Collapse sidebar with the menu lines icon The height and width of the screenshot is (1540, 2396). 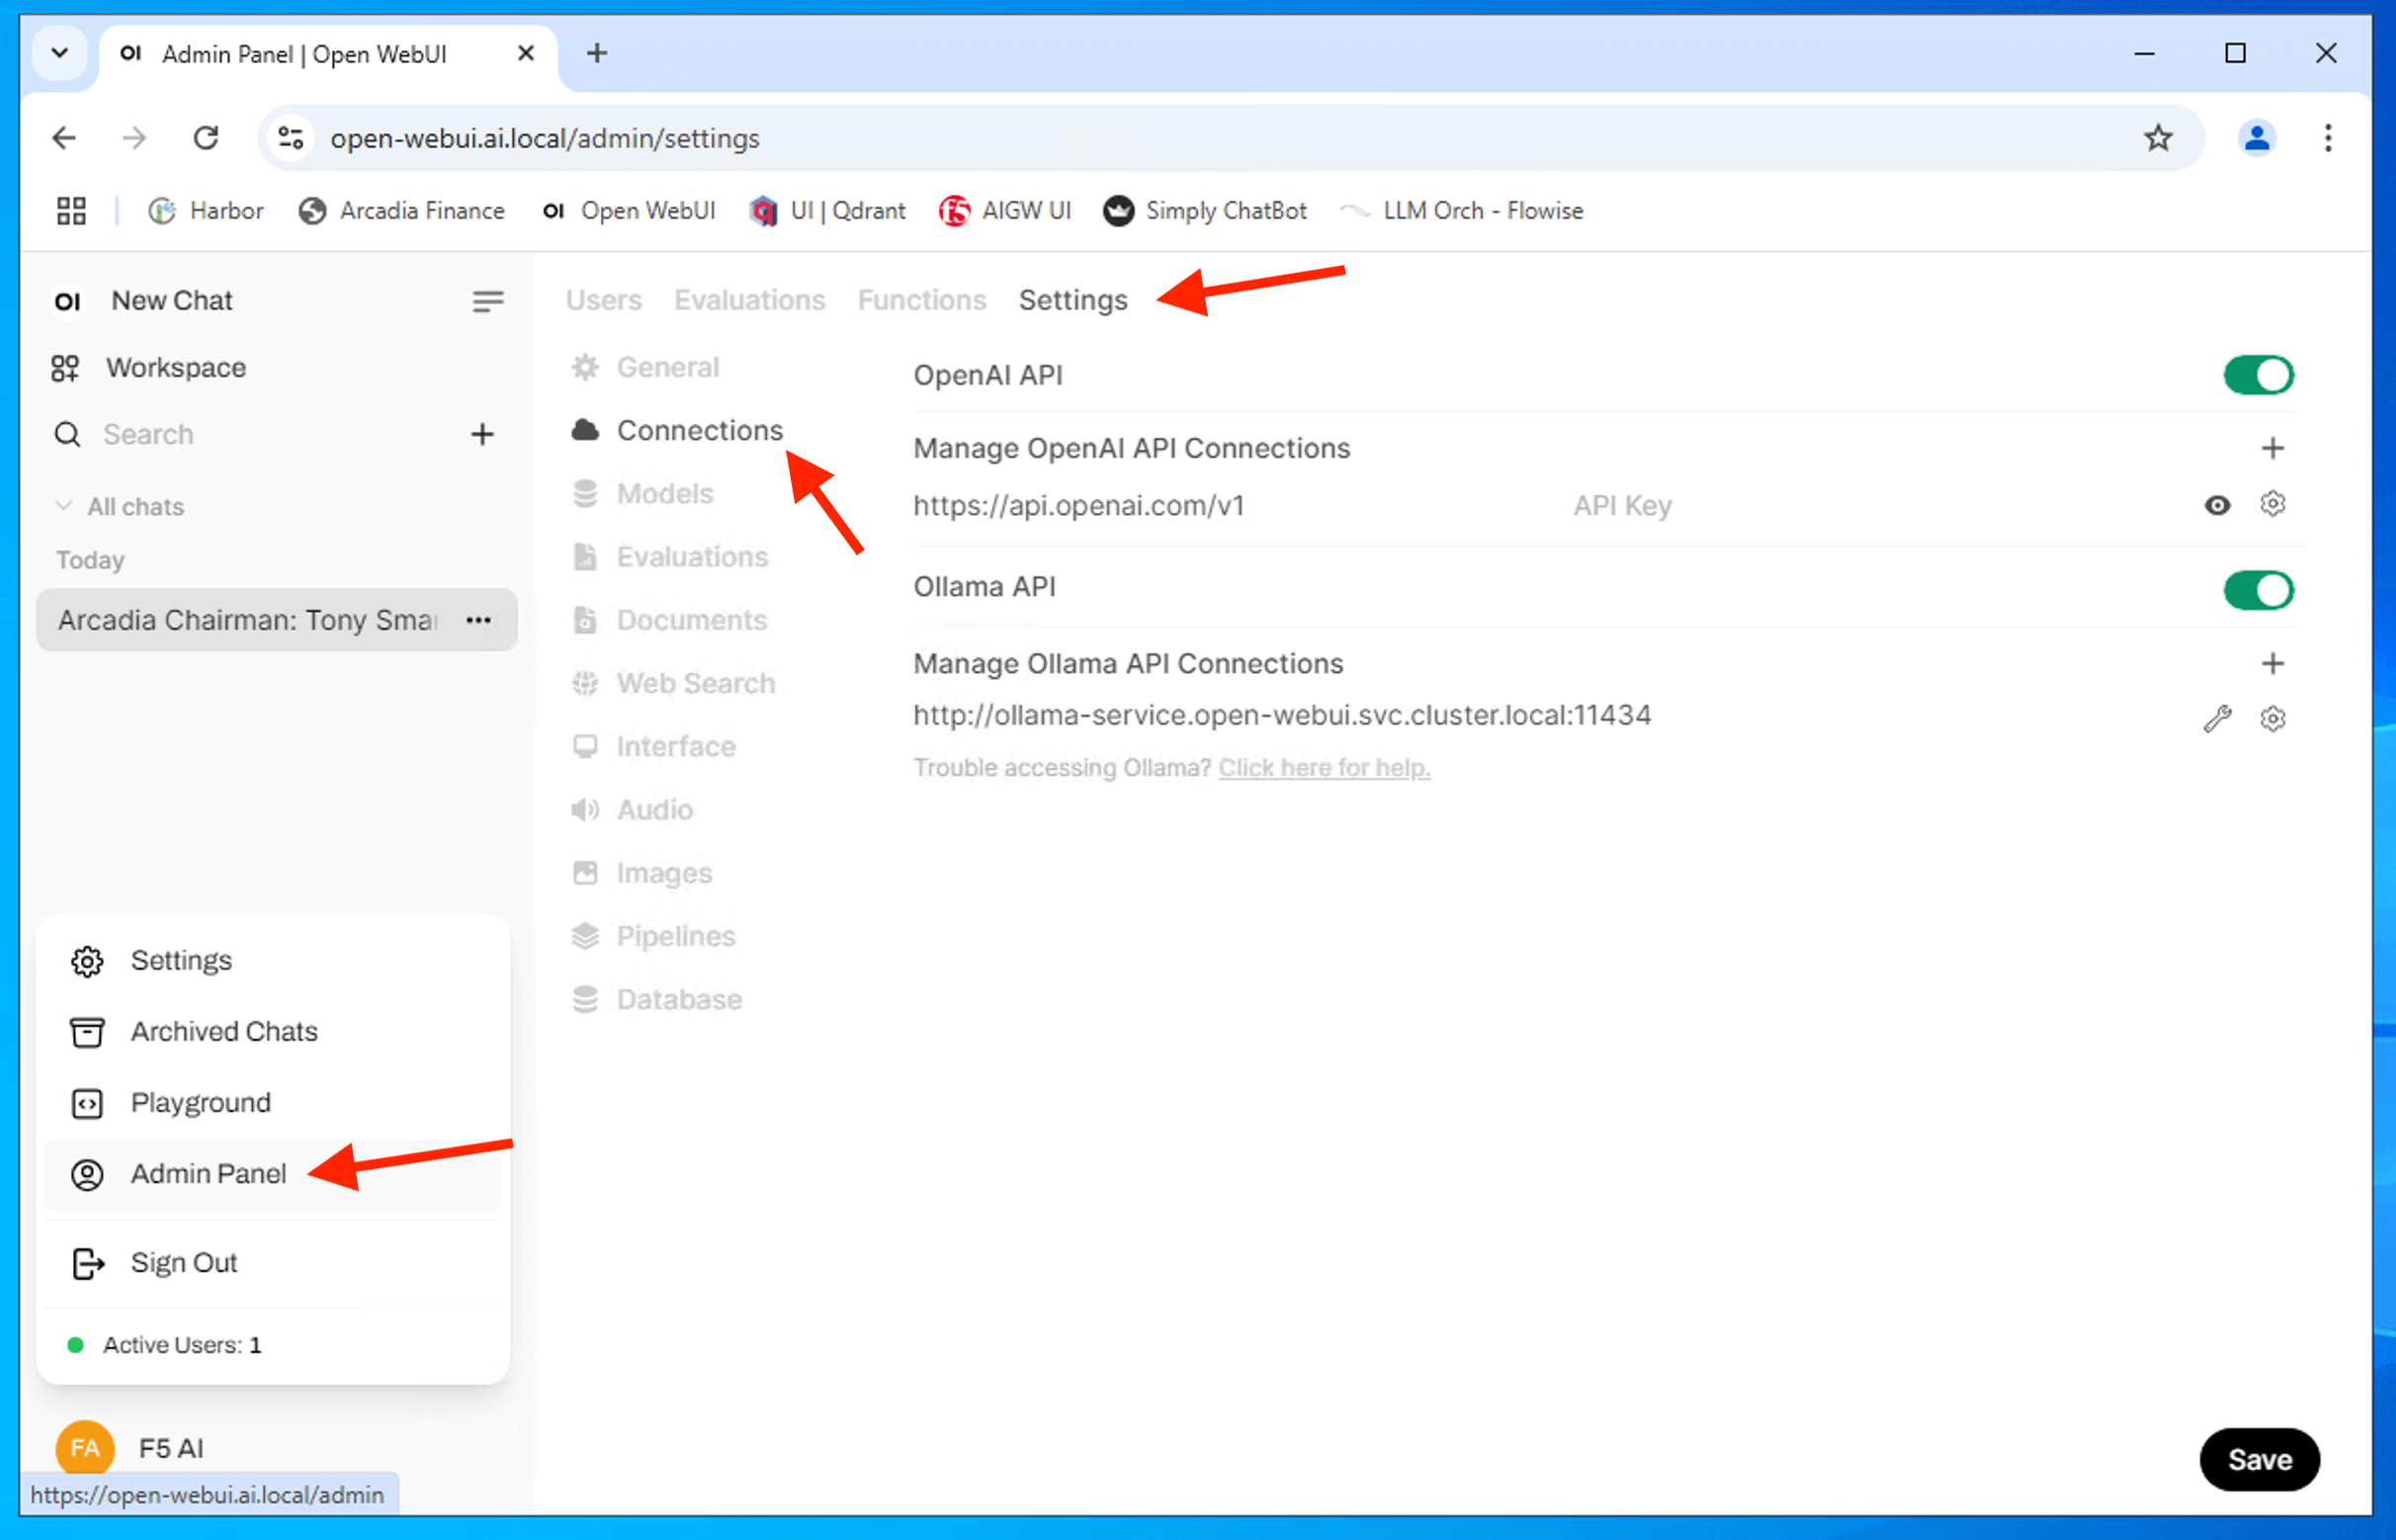(x=487, y=301)
